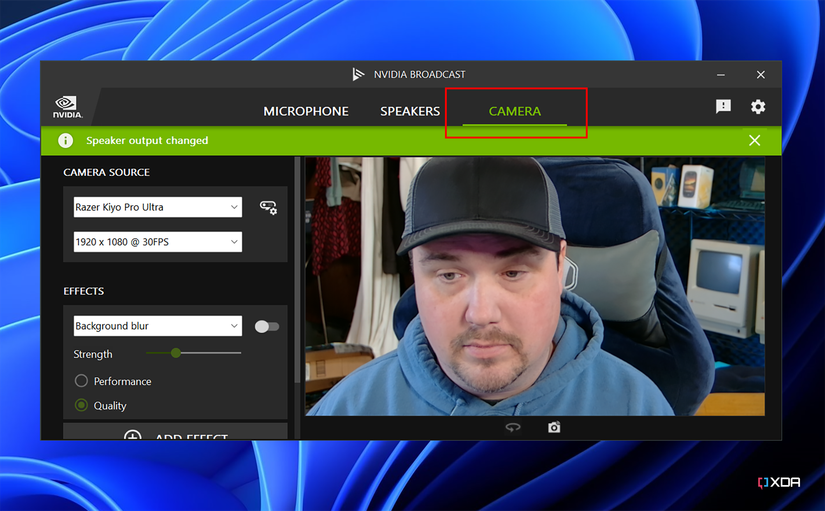This screenshot has height=511, width=825.
Task: Open the NVIDIA Broadcast settings gear
Action: (758, 107)
